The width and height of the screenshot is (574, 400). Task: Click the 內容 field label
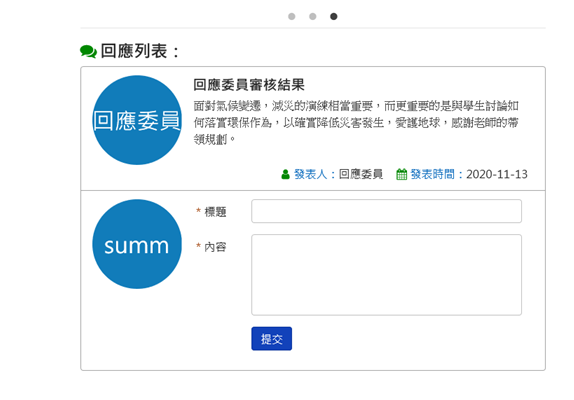click(x=215, y=247)
